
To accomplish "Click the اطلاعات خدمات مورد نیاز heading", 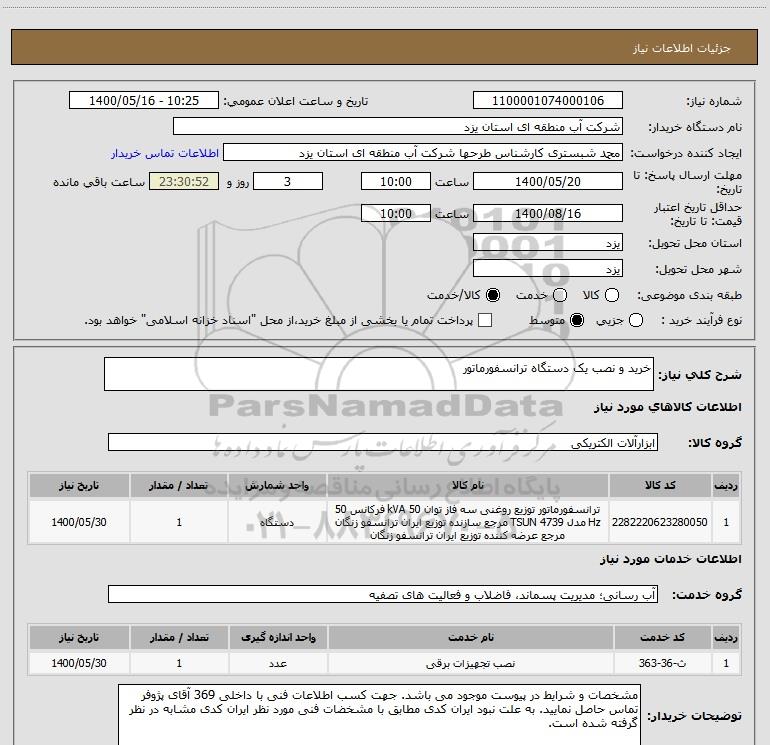I will point(670,559).
